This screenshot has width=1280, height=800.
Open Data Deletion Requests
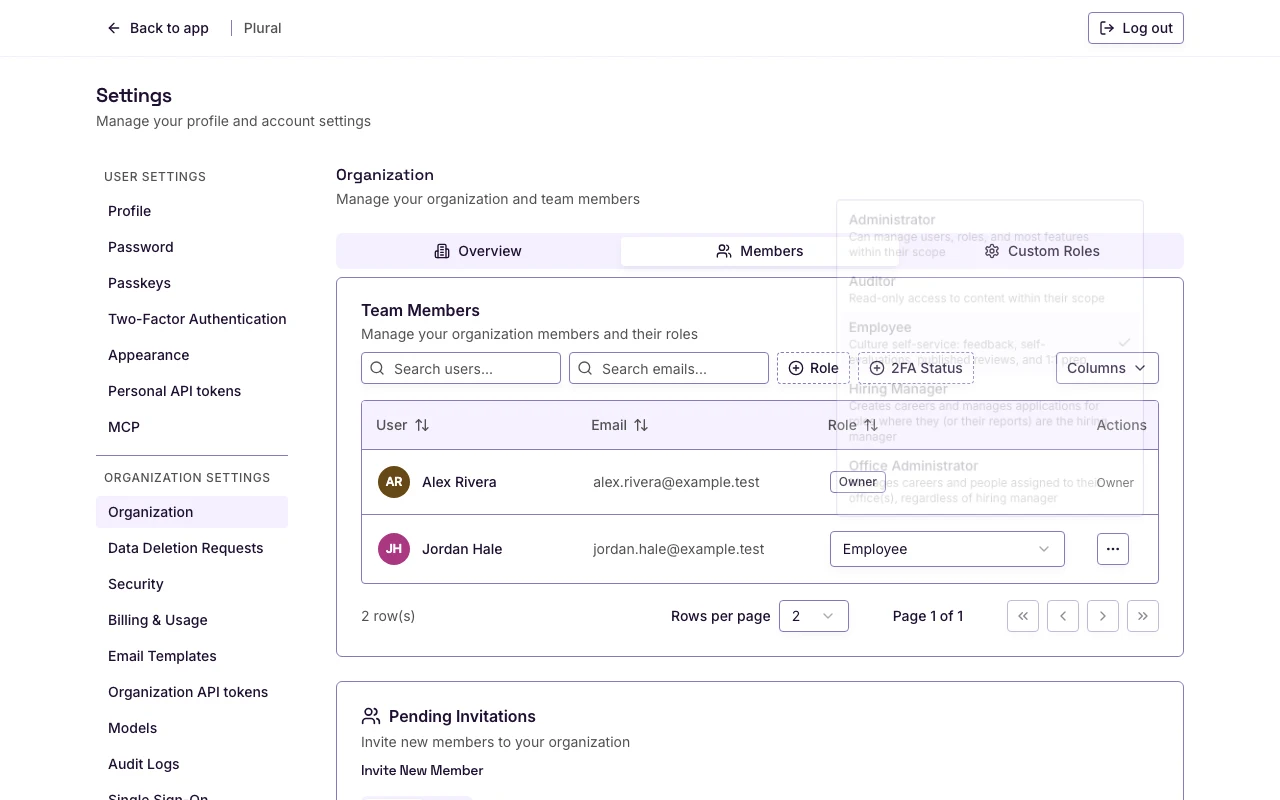click(x=192, y=548)
